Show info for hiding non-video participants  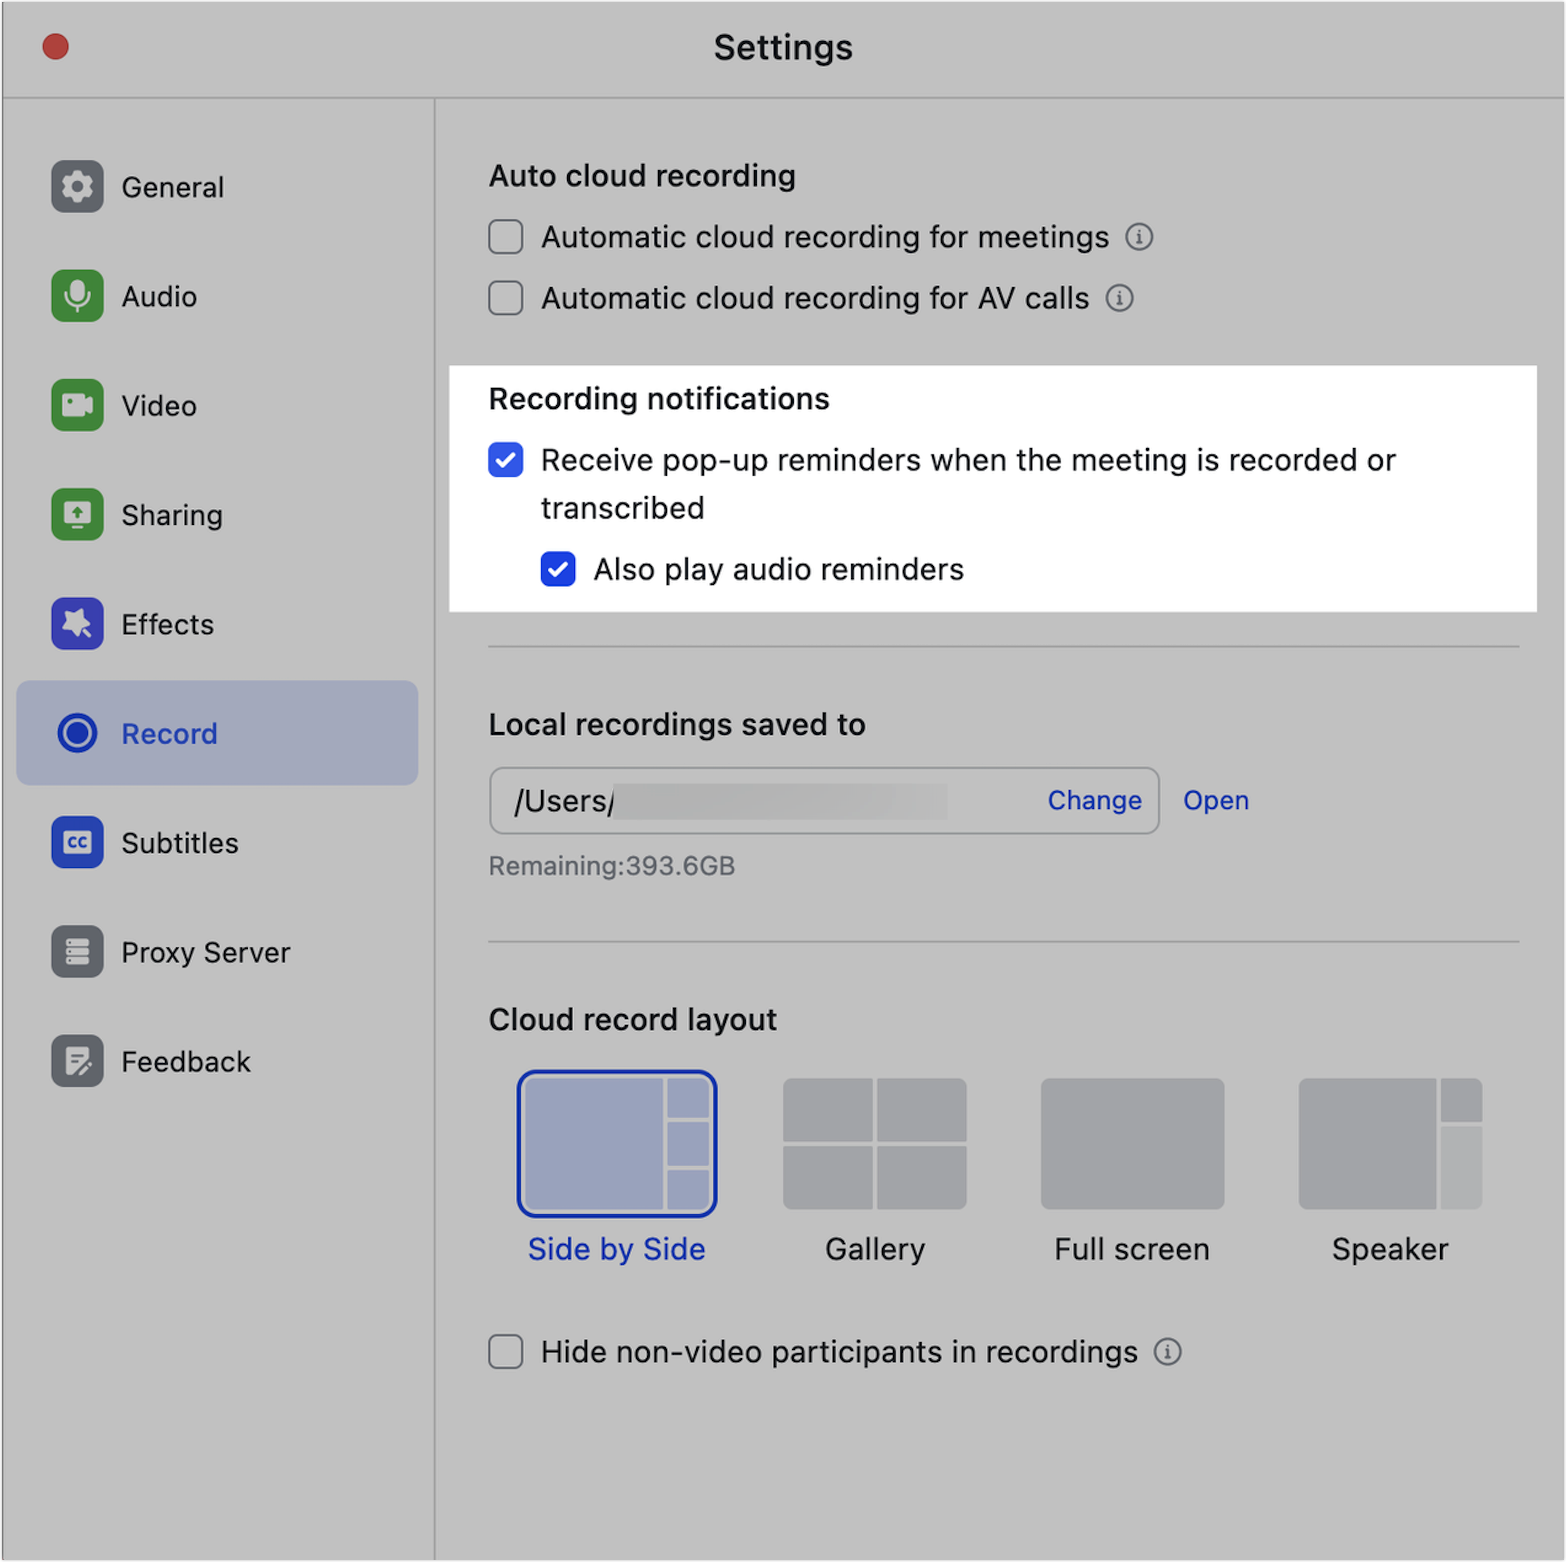(x=1167, y=1352)
